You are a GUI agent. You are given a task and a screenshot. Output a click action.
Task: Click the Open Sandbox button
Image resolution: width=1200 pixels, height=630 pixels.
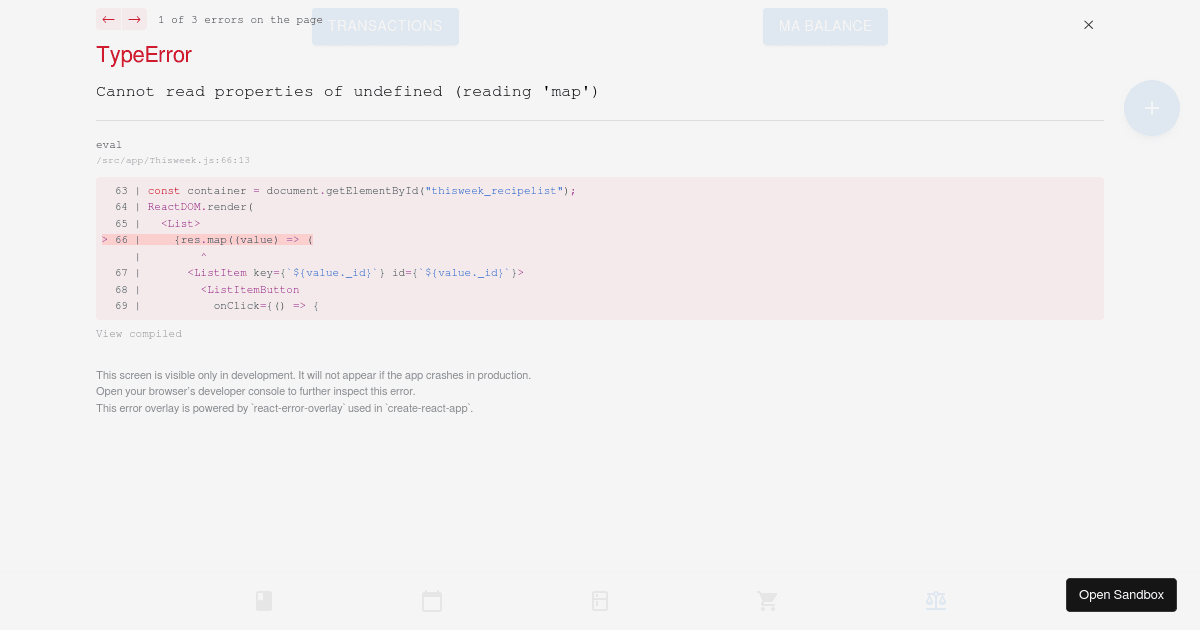point(1121,595)
